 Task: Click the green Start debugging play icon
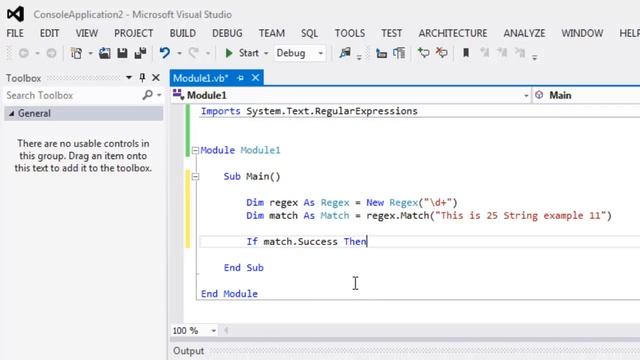pyautogui.click(x=229, y=53)
